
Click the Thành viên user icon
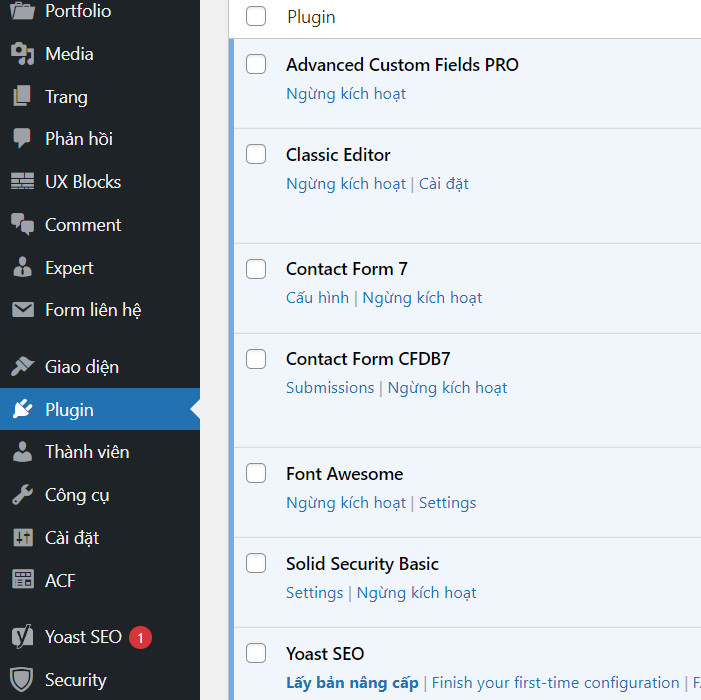(x=22, y=451)
